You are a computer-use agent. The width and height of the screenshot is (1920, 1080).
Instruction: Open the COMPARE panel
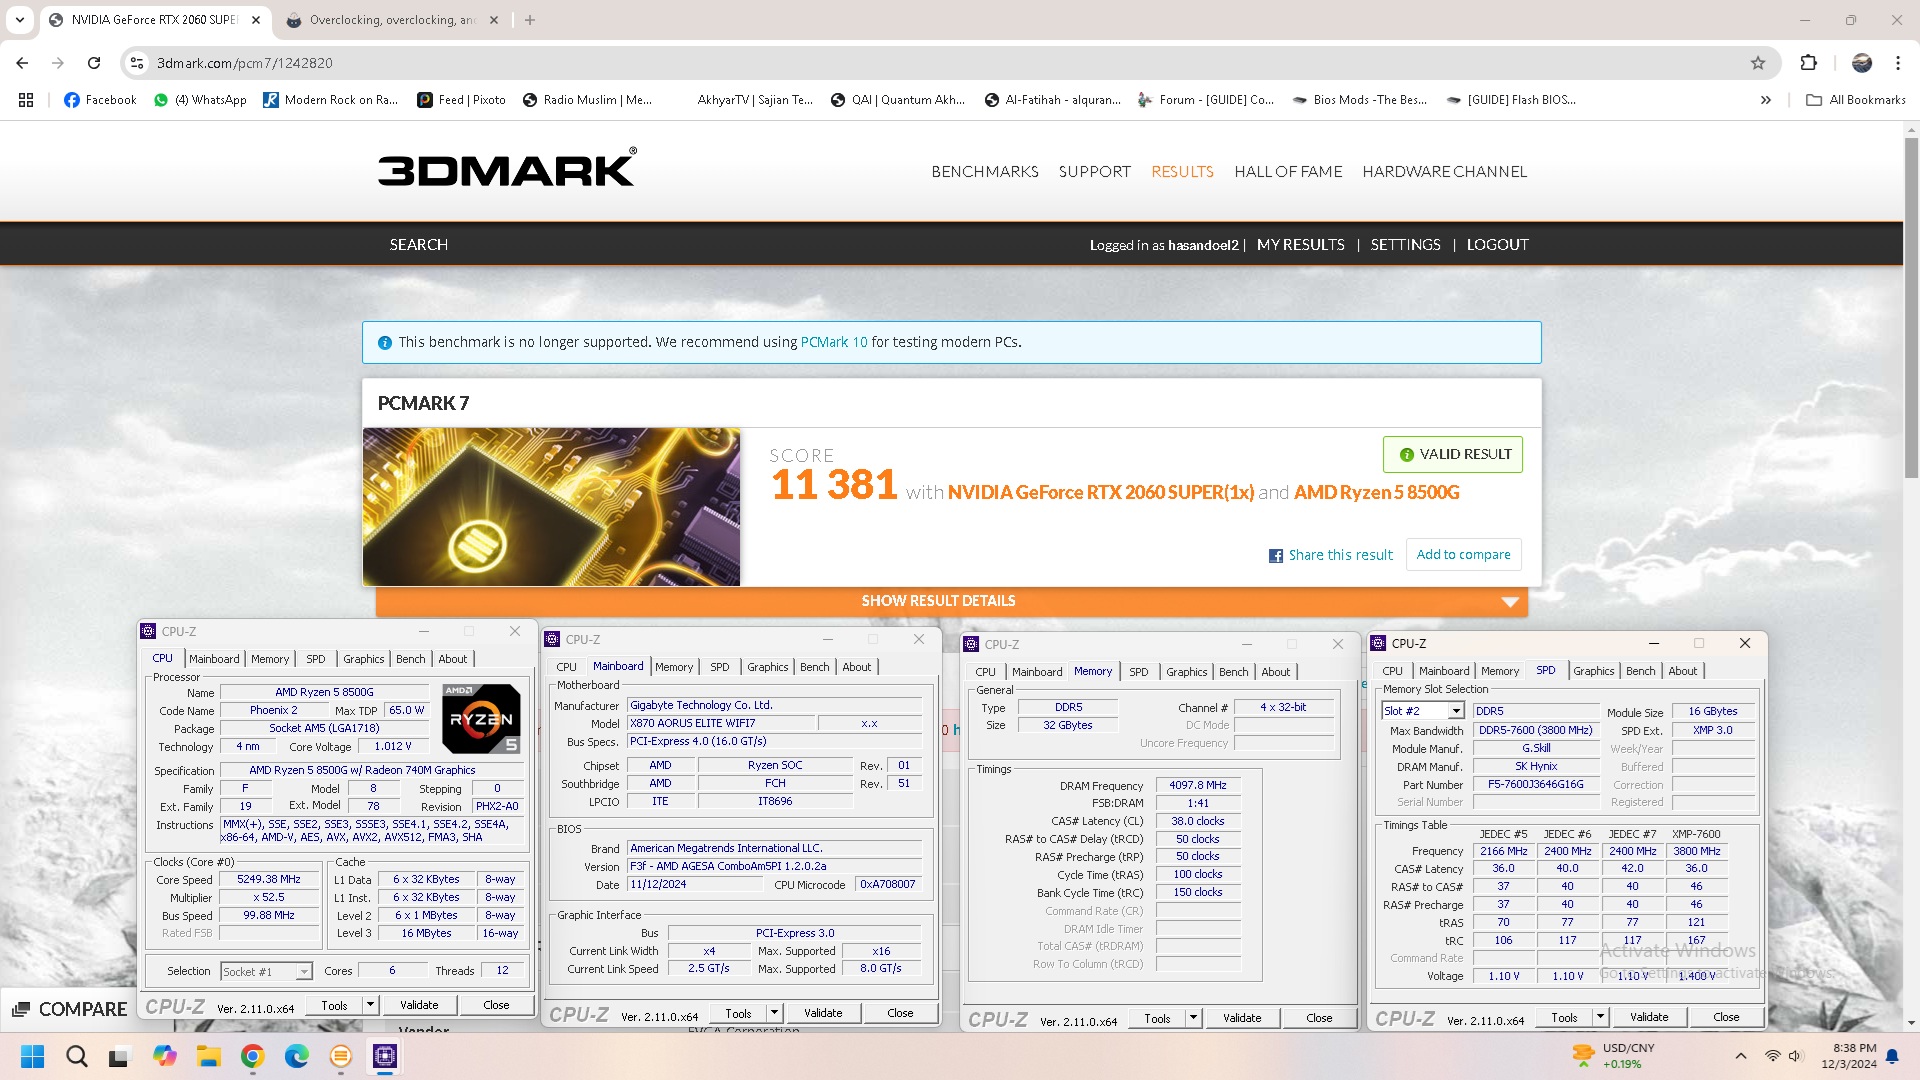click(x=70, y=1009)
